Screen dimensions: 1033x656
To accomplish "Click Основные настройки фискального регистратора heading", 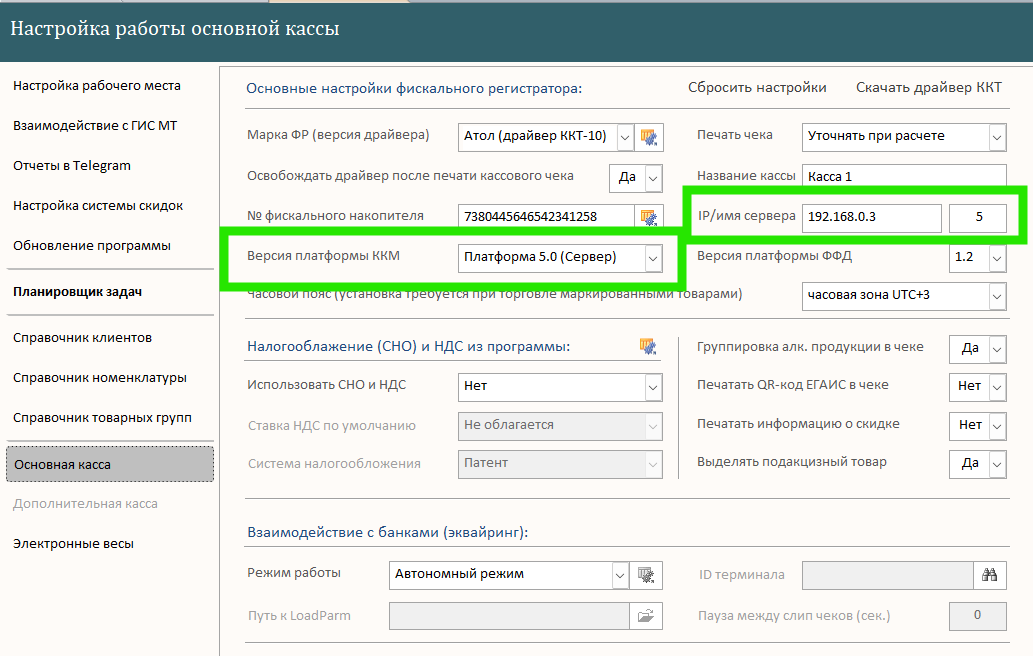I will (414, 88).
